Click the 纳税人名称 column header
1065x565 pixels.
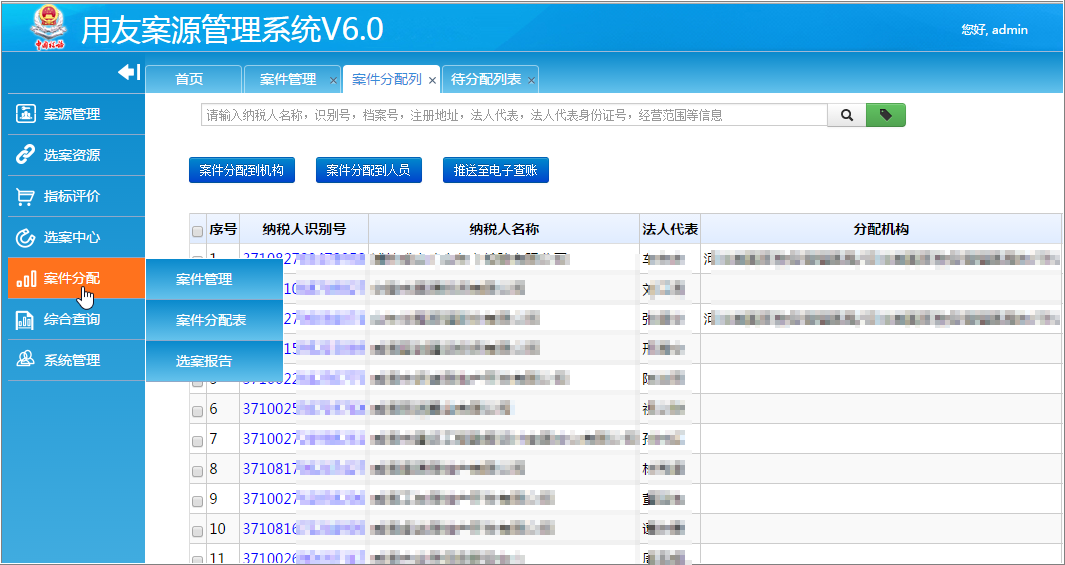pyautogui.click(x=504, y=229)
